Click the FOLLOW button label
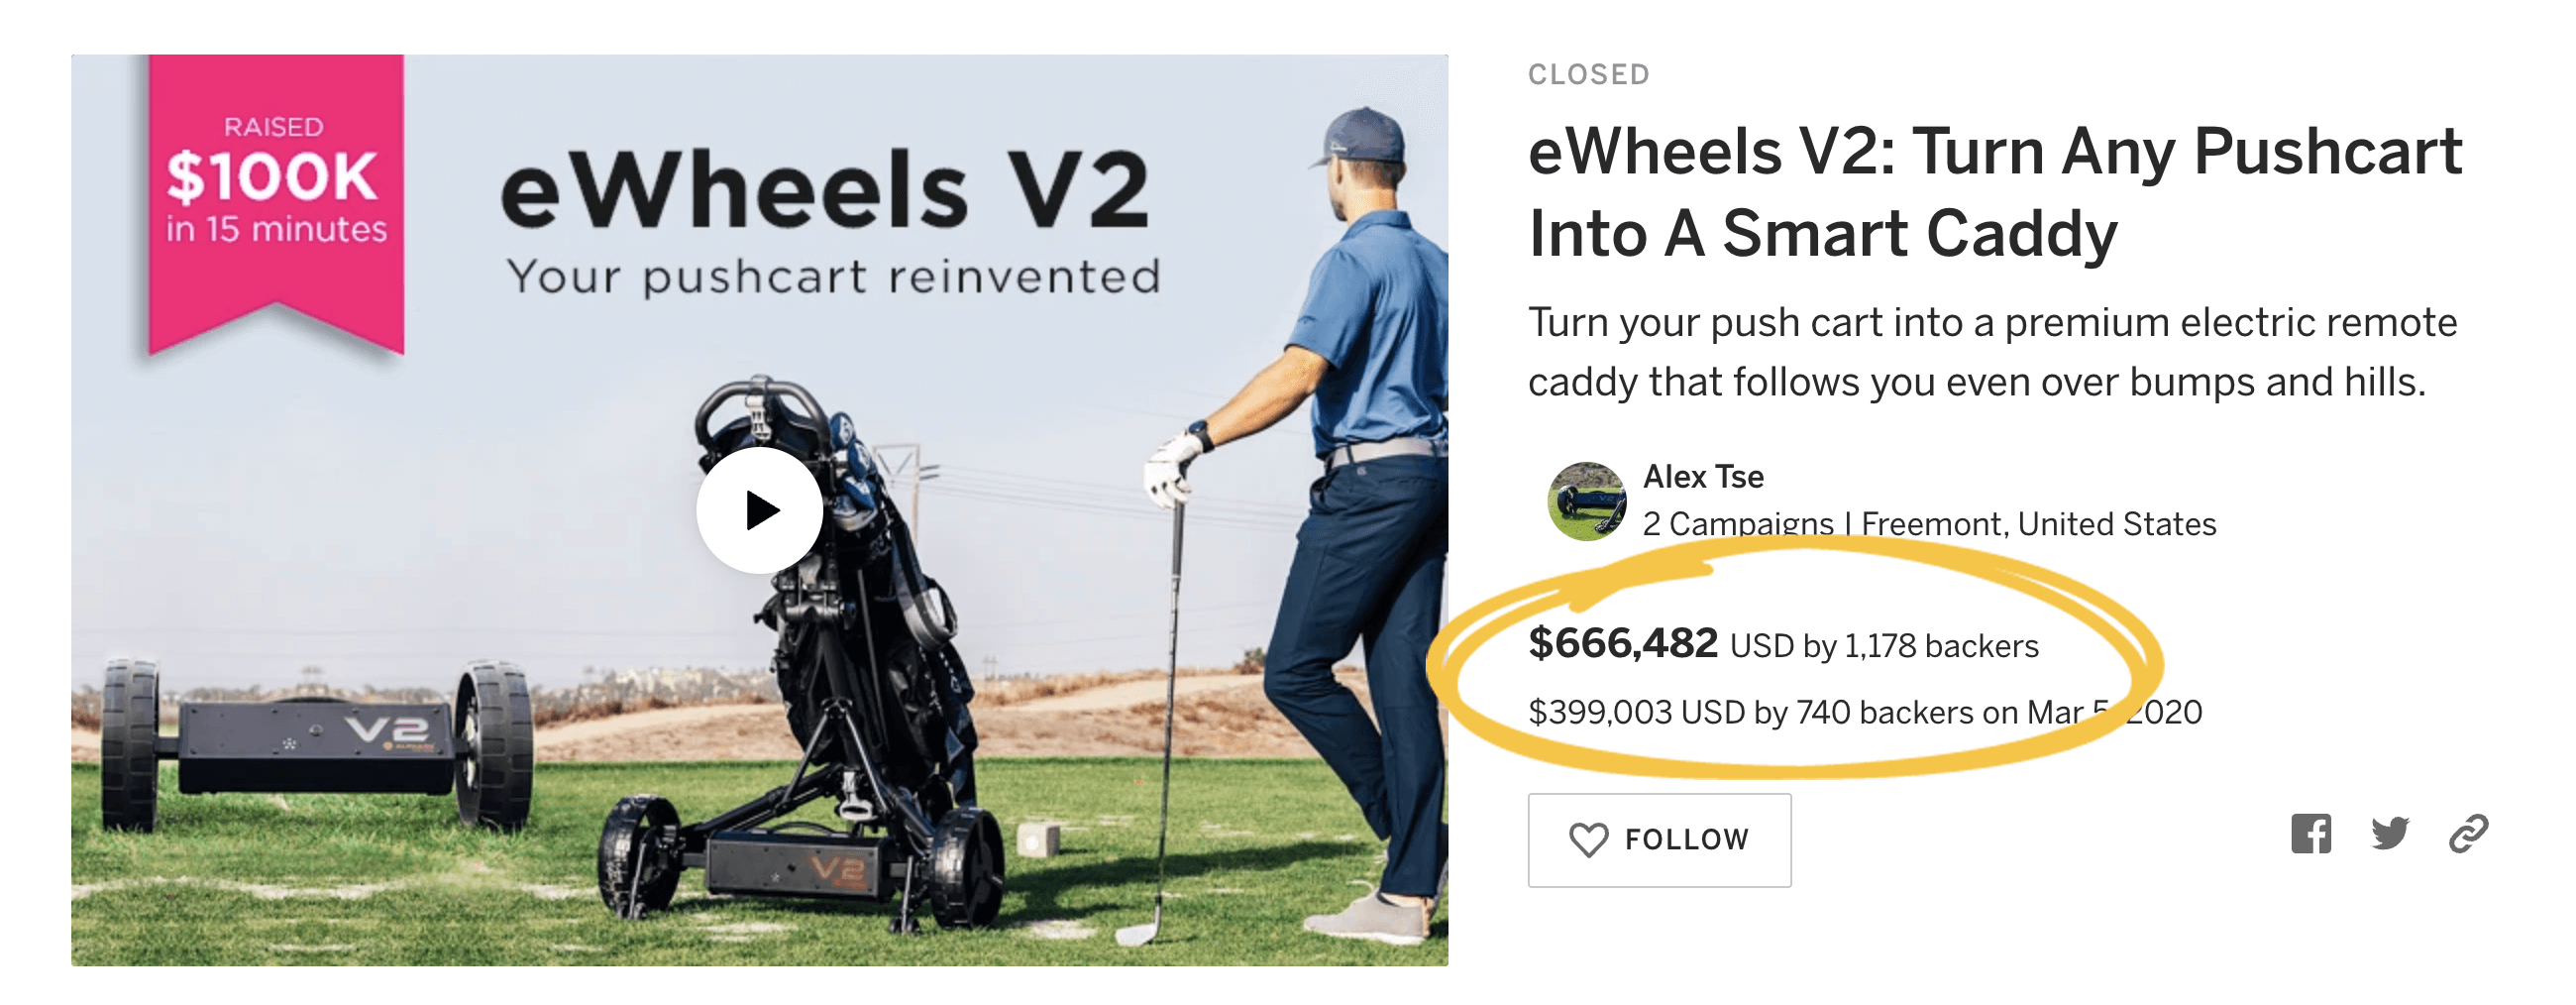This screenshot has width=2576, height=1005. coord(1686,839)
